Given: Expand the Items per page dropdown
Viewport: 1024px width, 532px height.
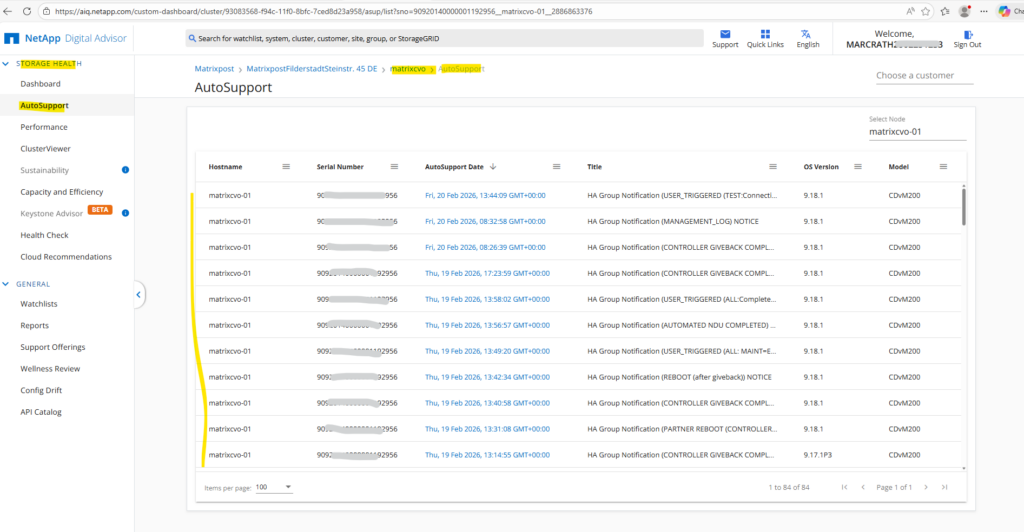Looking at the screenshot, I should (271, 487).
